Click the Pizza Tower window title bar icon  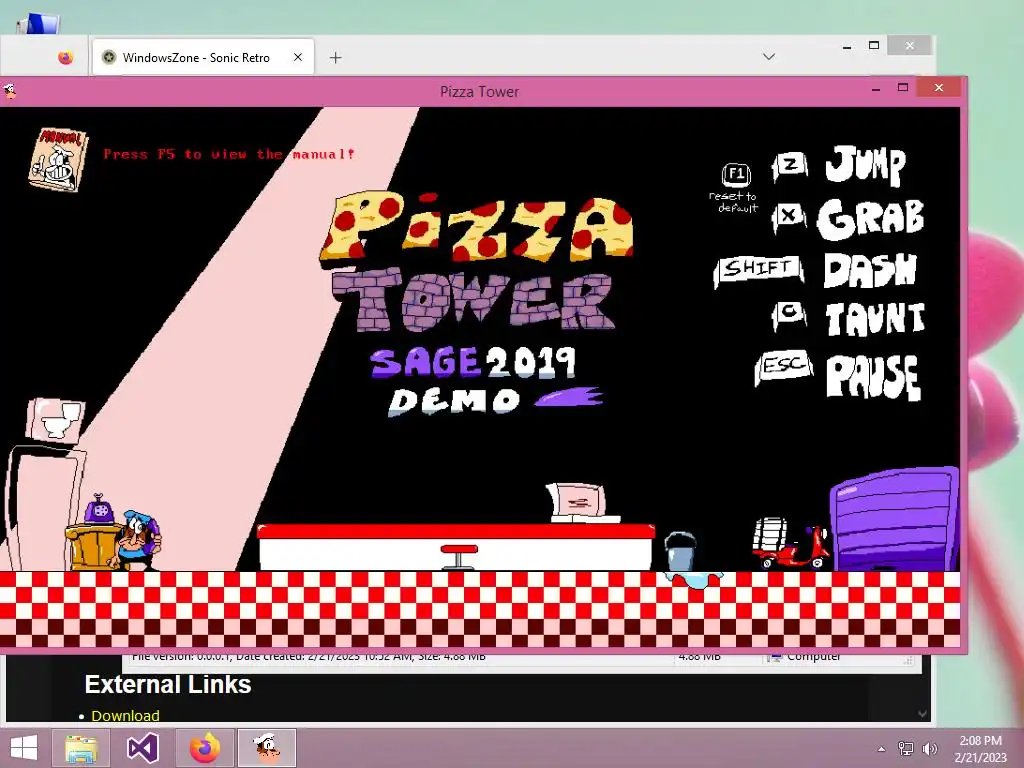9,91
